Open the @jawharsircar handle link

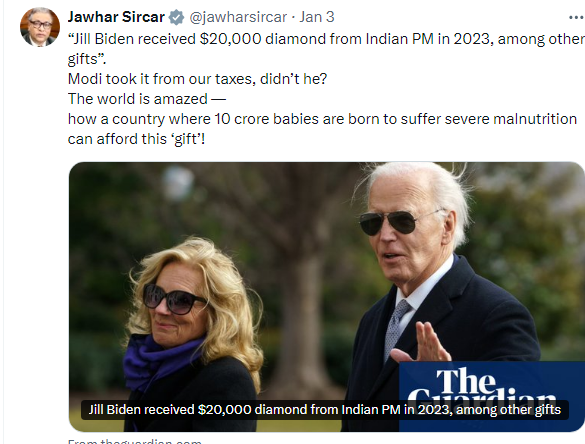[x=238, y=17]
